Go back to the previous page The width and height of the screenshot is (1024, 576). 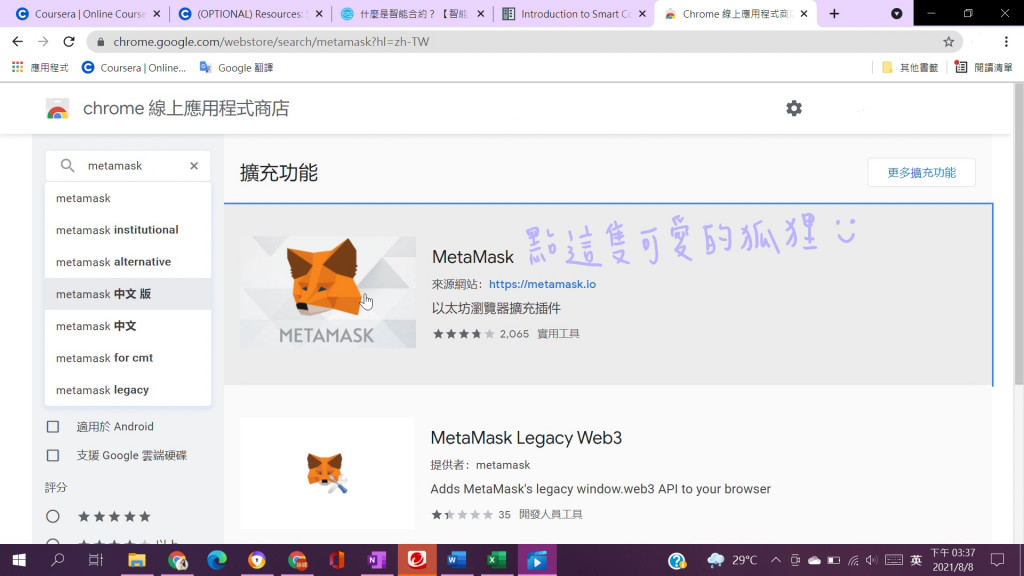click(18, 42)
